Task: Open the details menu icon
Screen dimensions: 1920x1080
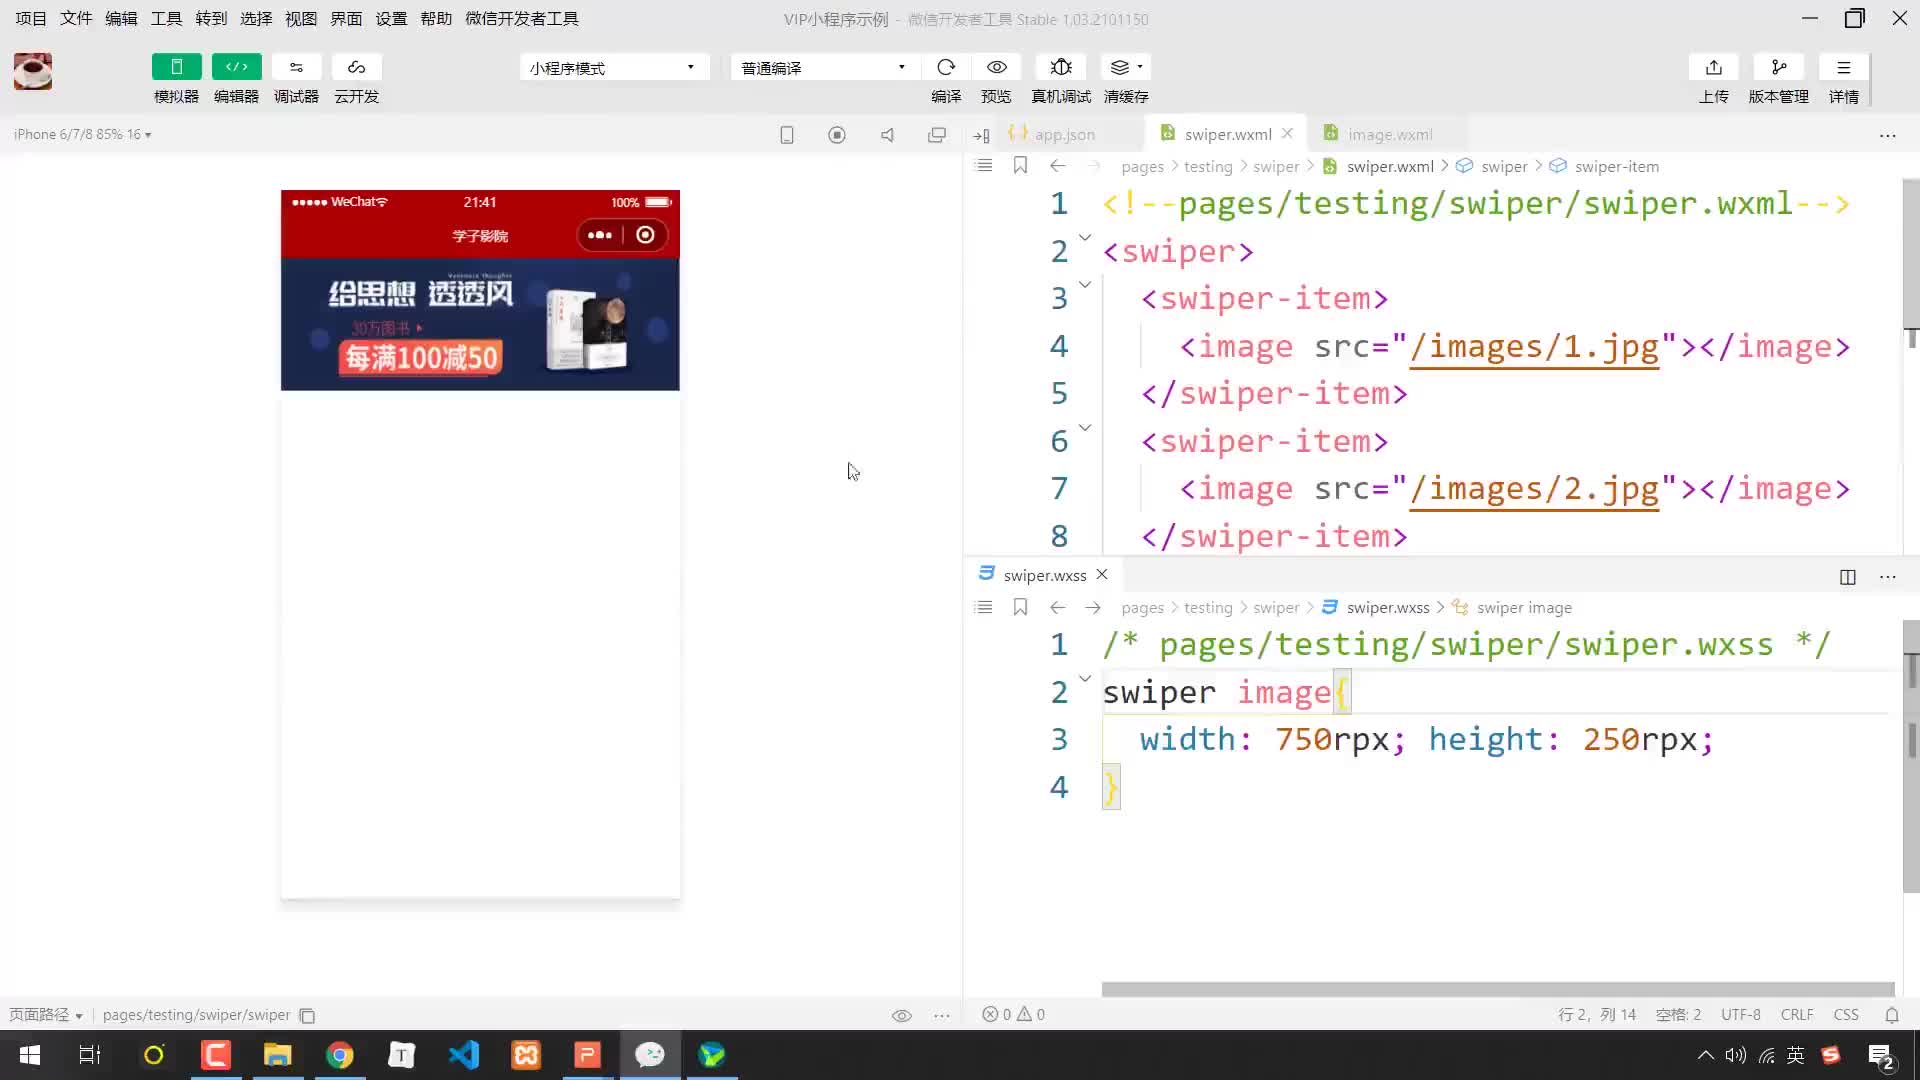Action: [1844, 67]
